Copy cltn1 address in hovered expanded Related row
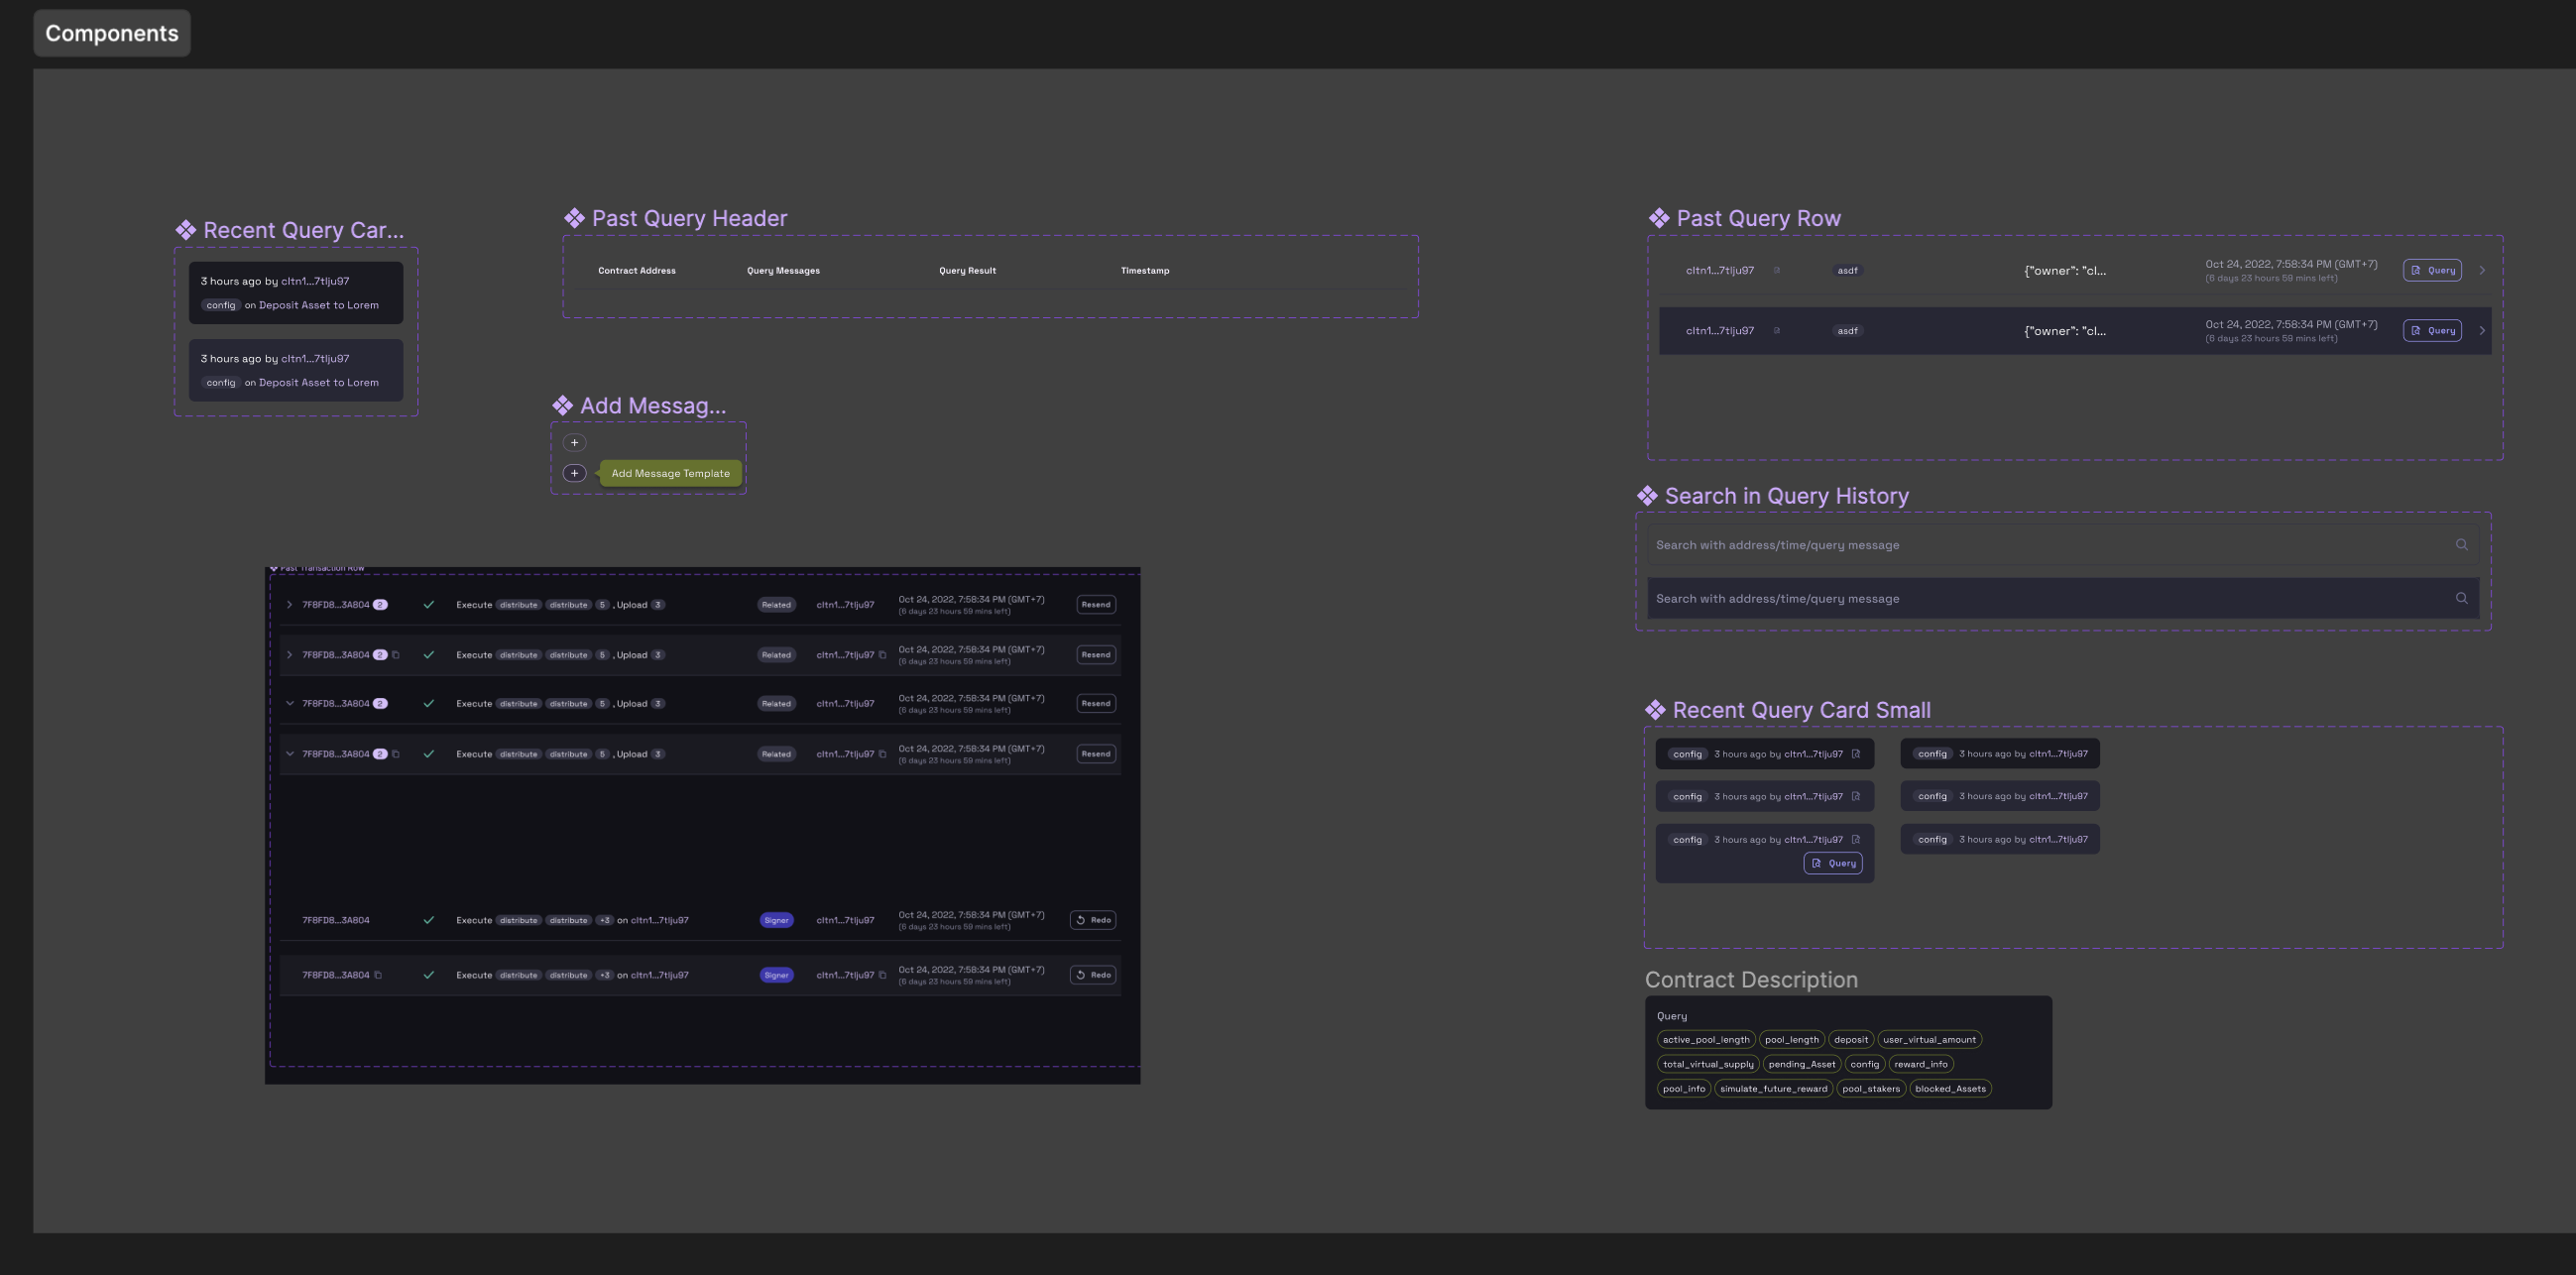2576x1275 pixels. coord(882,754)
